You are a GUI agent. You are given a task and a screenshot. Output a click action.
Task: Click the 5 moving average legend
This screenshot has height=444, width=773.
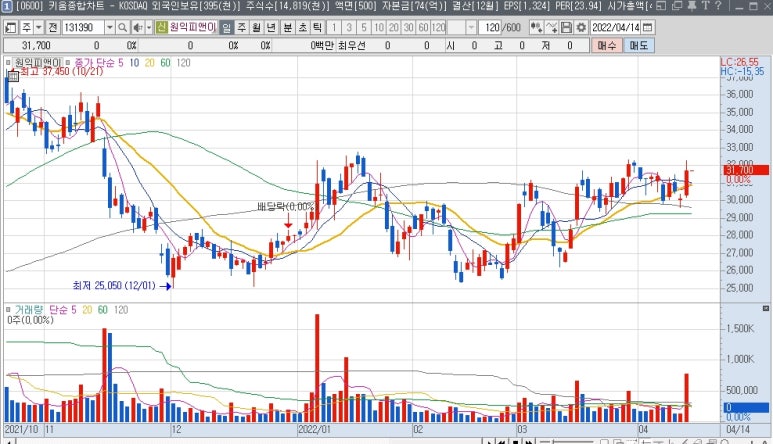pyautogui.click(x=120, y=63)
